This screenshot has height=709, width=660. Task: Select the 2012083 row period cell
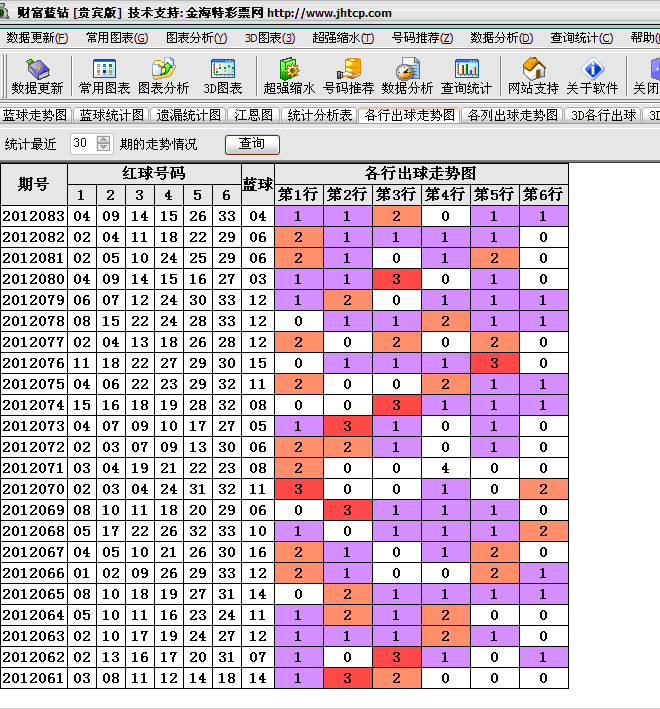click(33, 216)
